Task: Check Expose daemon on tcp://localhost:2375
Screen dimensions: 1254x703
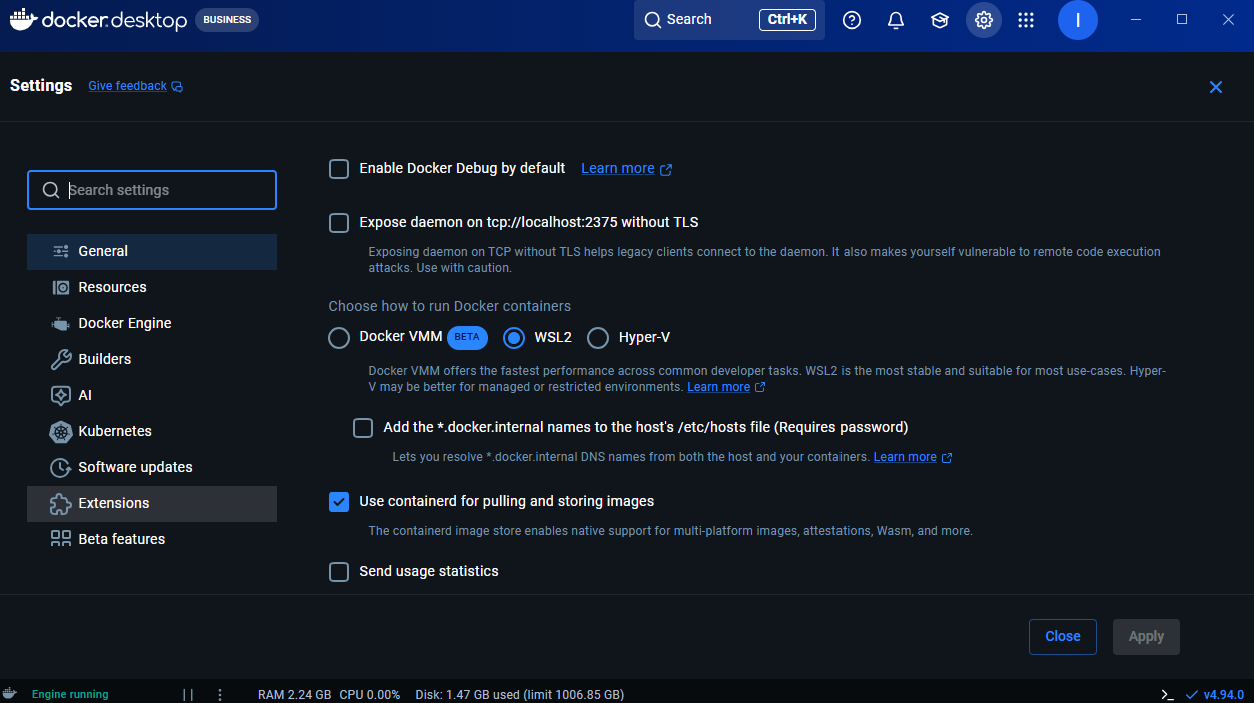Action: 339,223
